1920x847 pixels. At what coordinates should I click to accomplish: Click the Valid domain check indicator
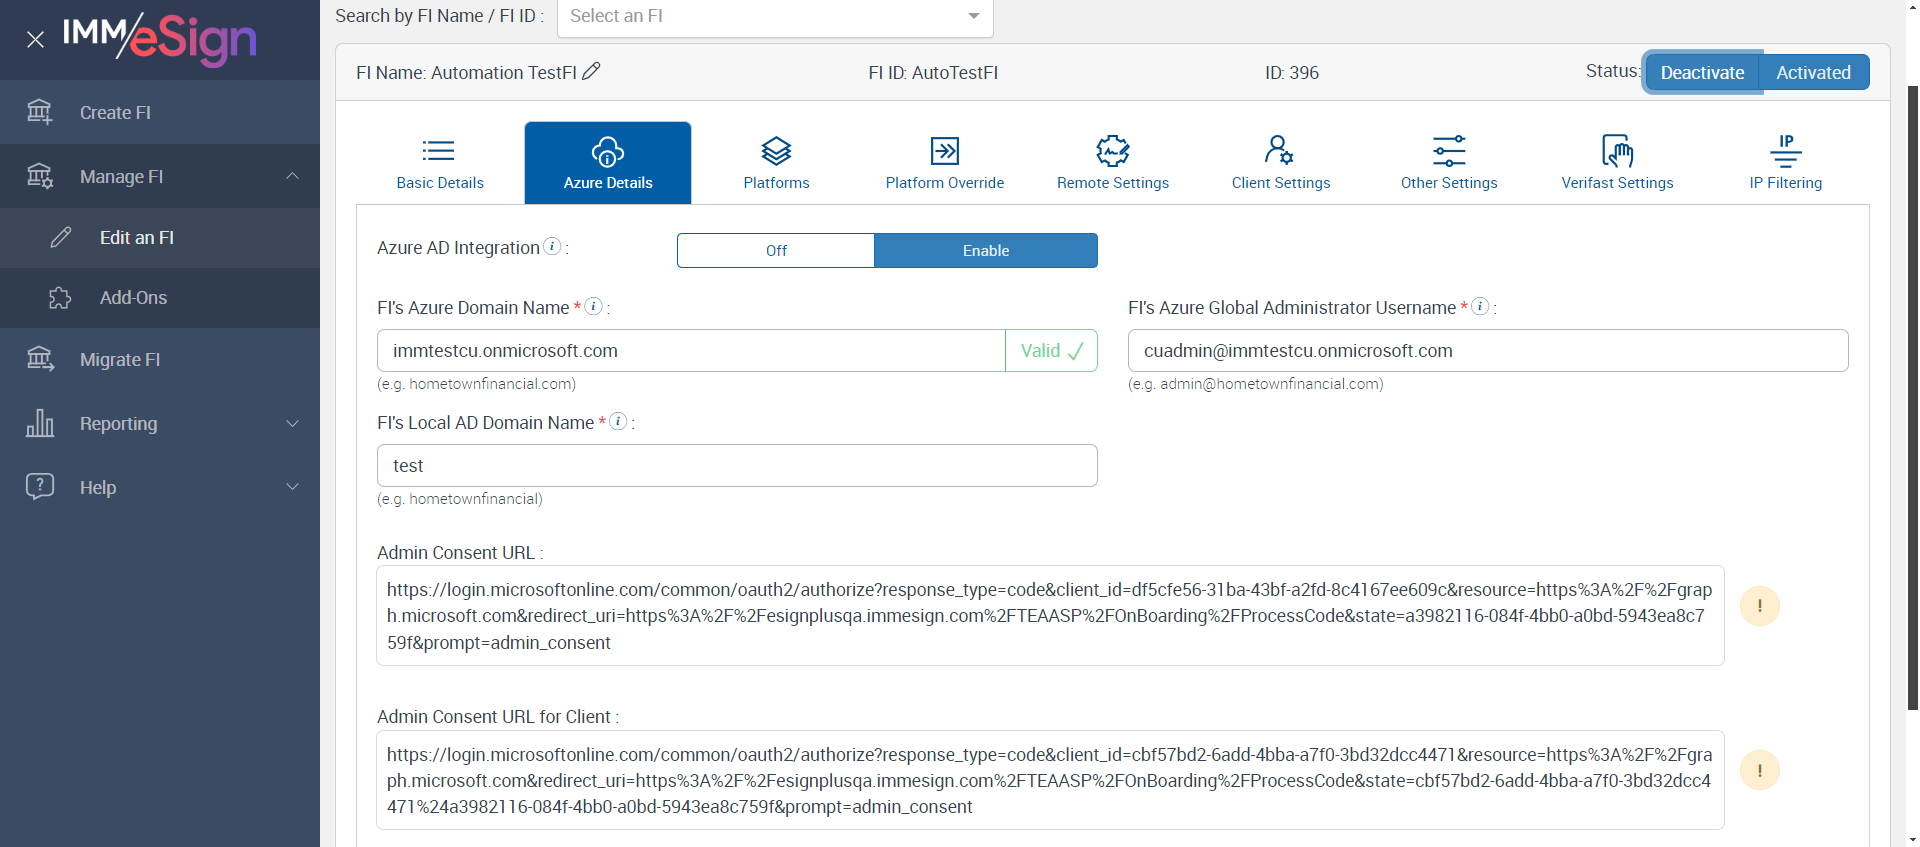1052,351
